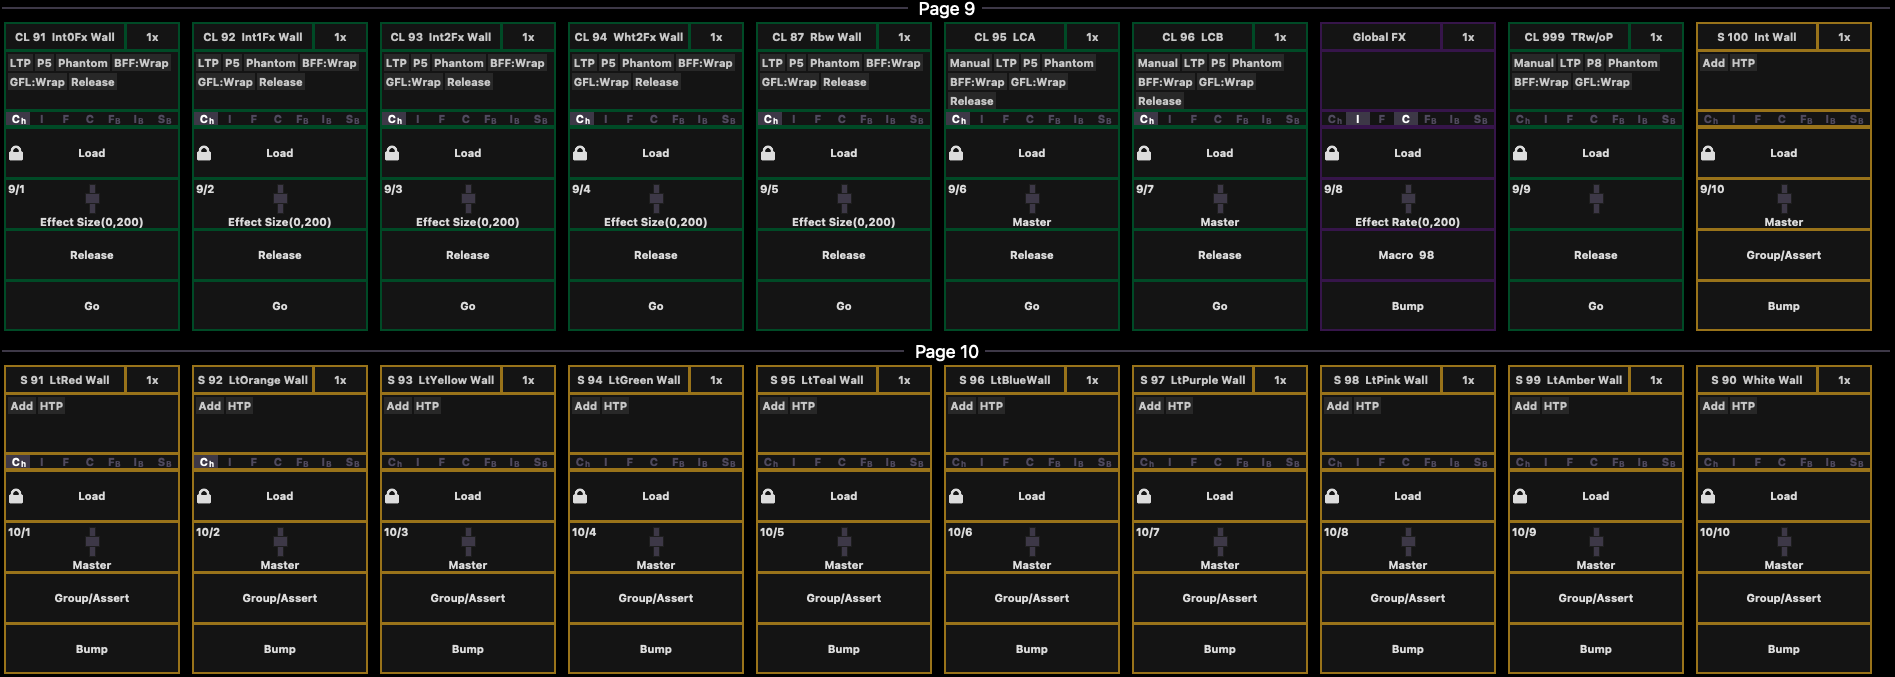Select the S 96 LtBlueWall header

pos(1004,380)
